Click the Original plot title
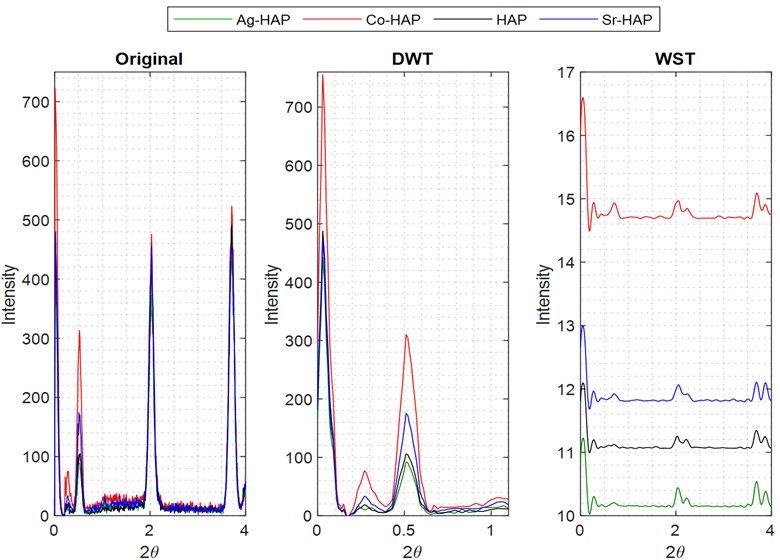 pos(149,59)
